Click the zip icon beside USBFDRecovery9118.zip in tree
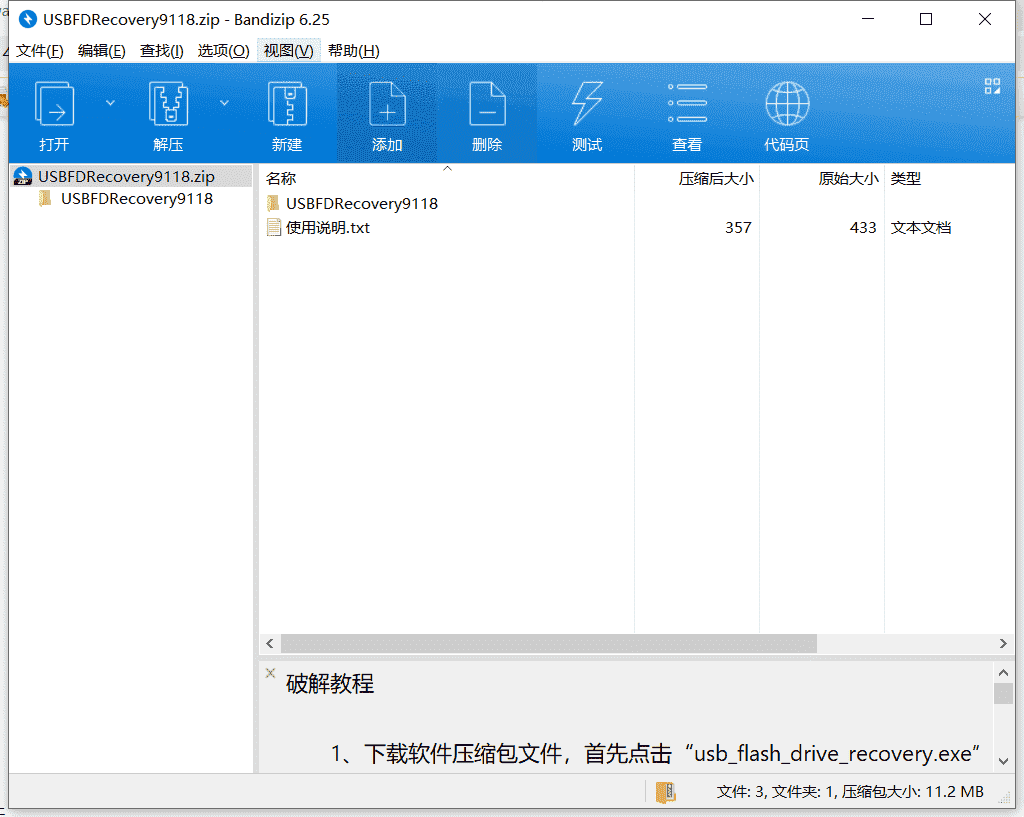 point(23,176)
